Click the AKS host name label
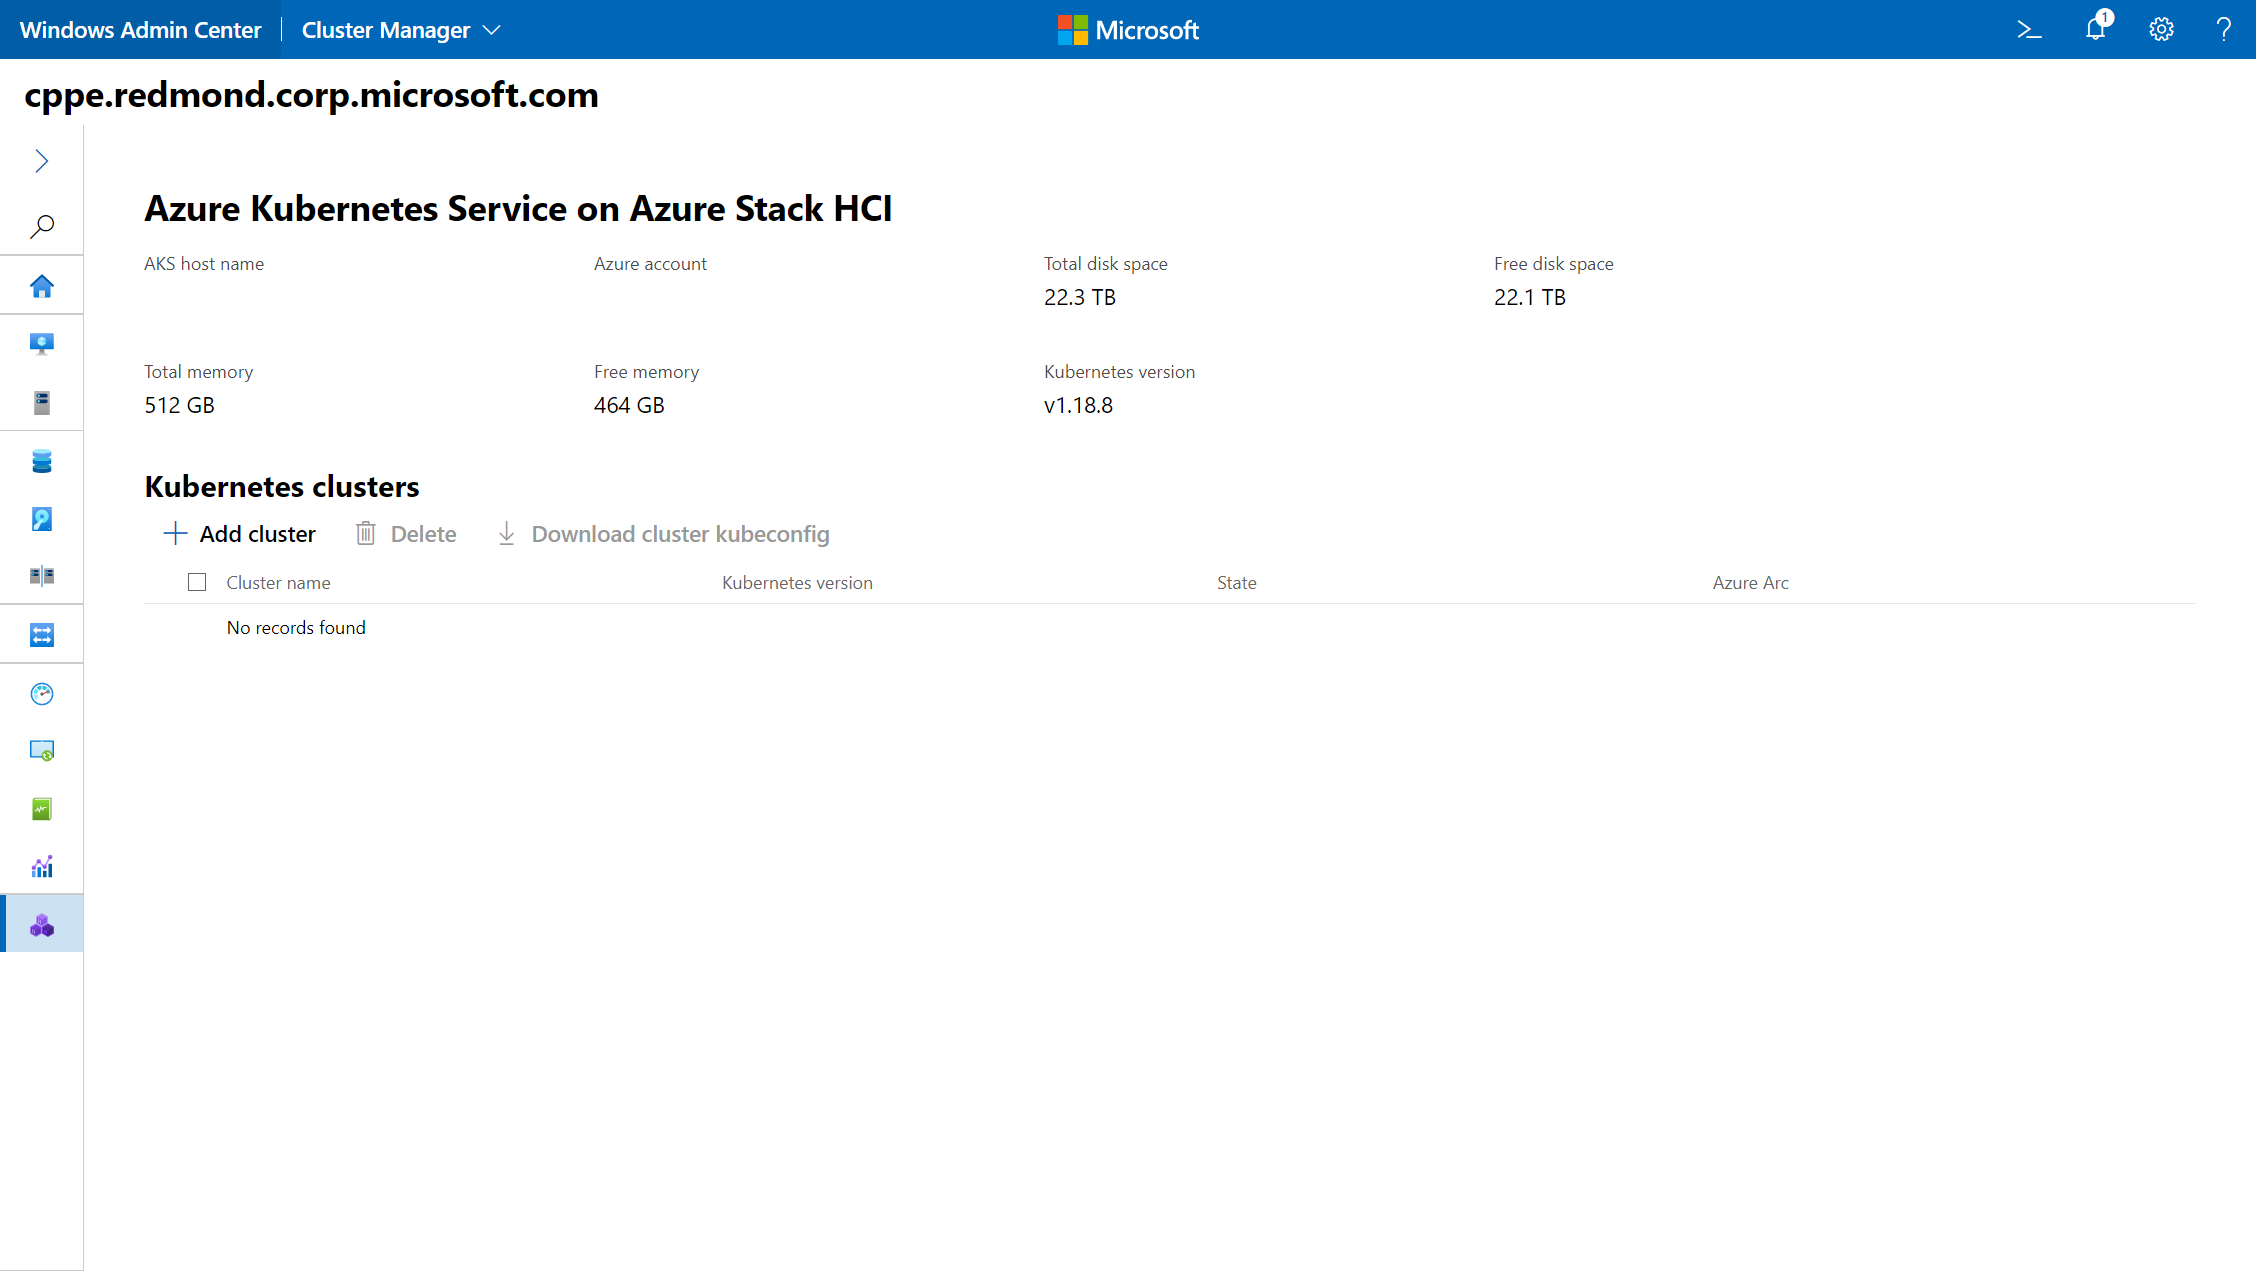 [x=204, y=264]
